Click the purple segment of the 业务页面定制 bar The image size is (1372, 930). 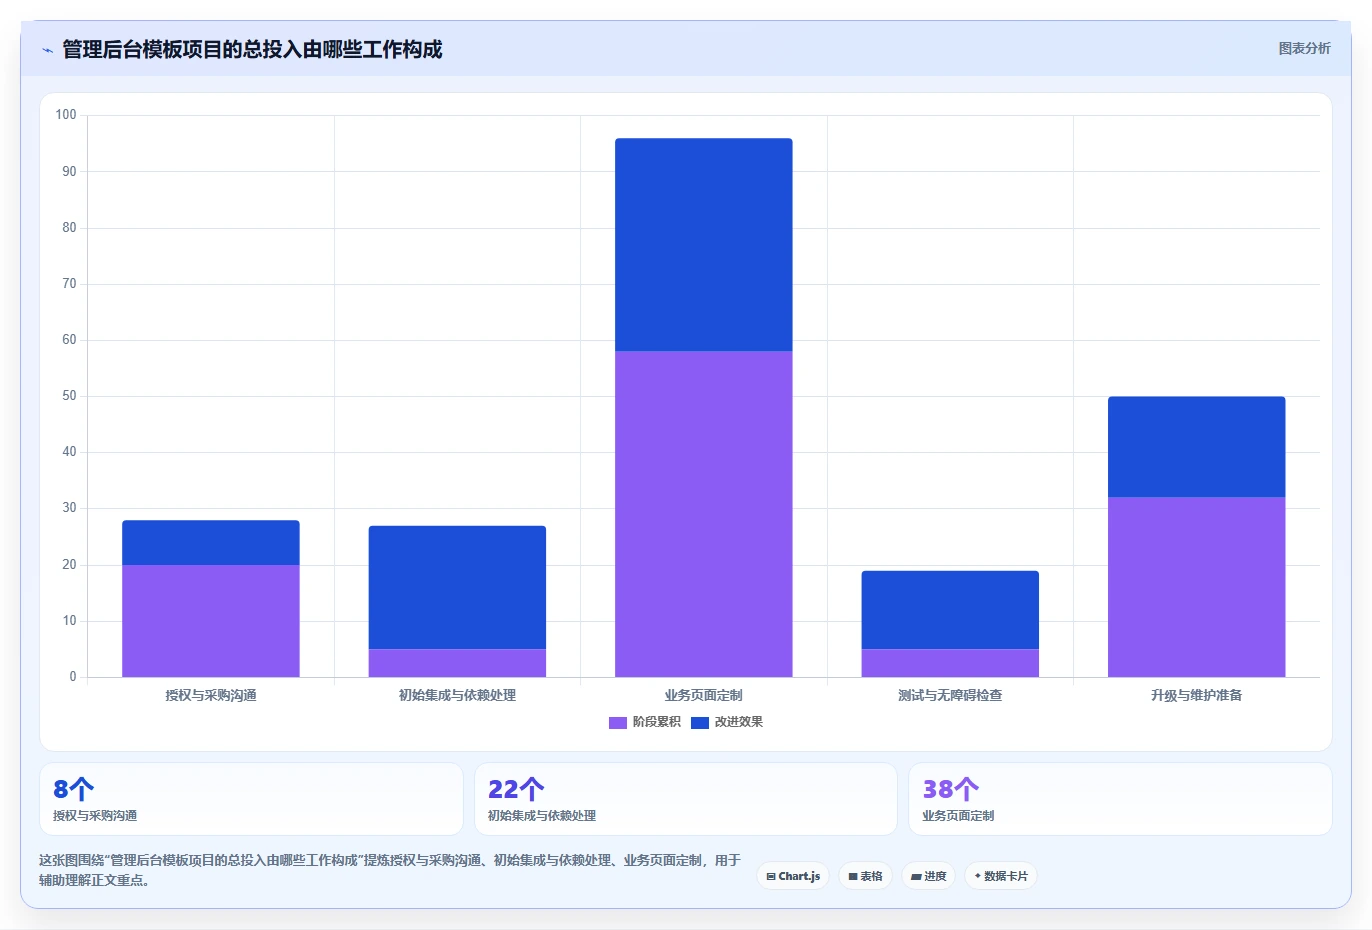pos(704,514)
